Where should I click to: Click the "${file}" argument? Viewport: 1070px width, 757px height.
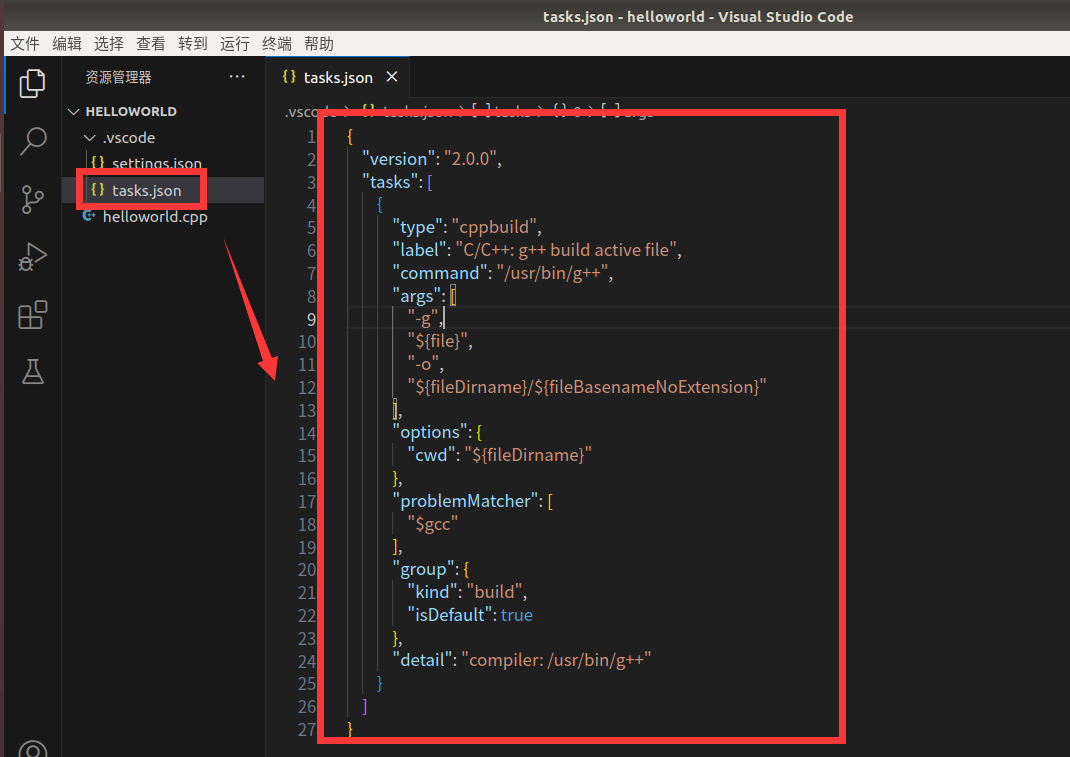click(437, 341)
